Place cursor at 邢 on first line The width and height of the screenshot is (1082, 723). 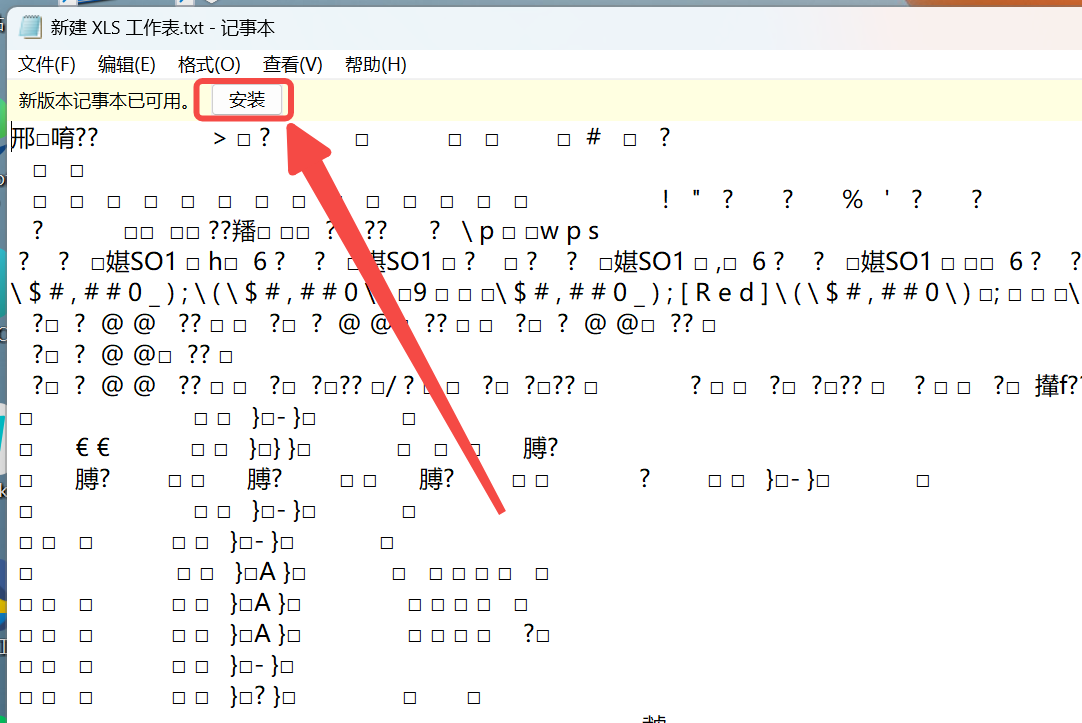[22, 138]
